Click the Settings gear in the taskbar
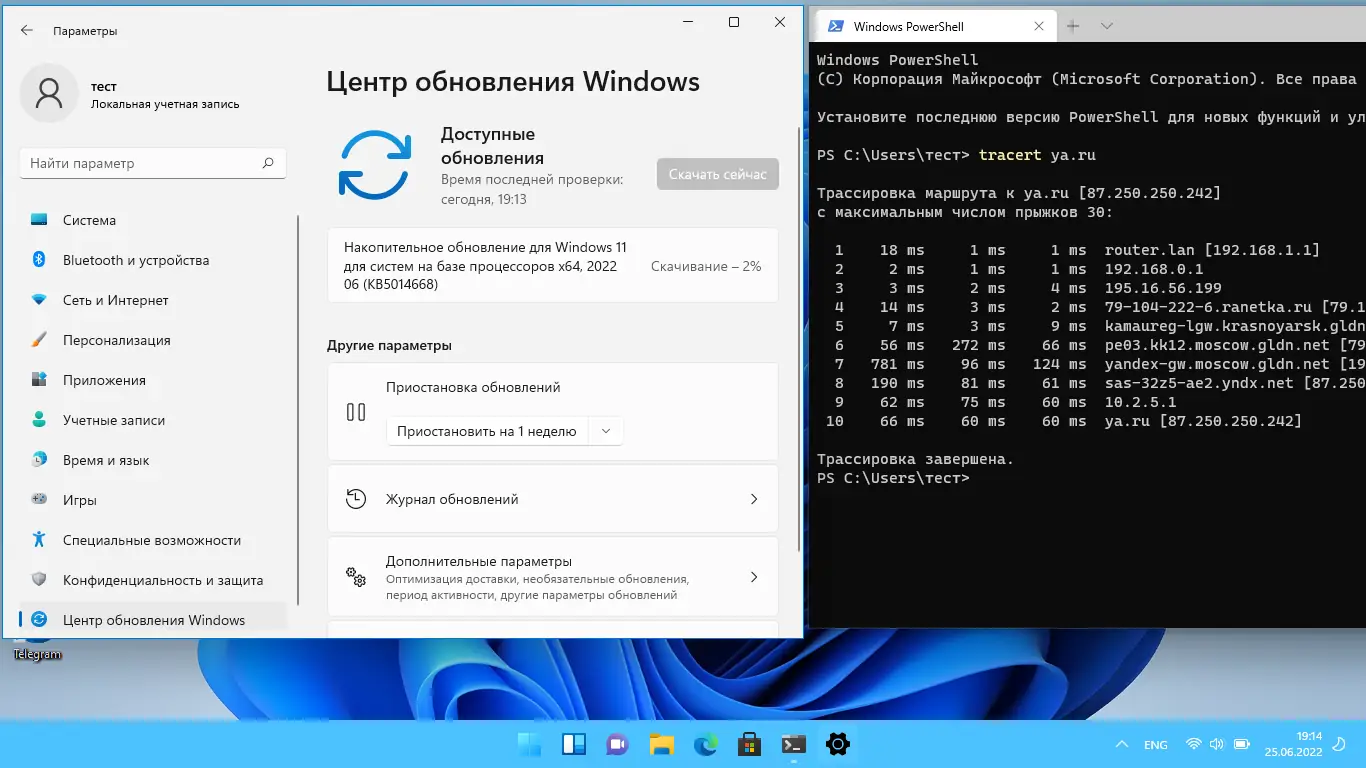Screen dimensions: 1366x768 838,744
